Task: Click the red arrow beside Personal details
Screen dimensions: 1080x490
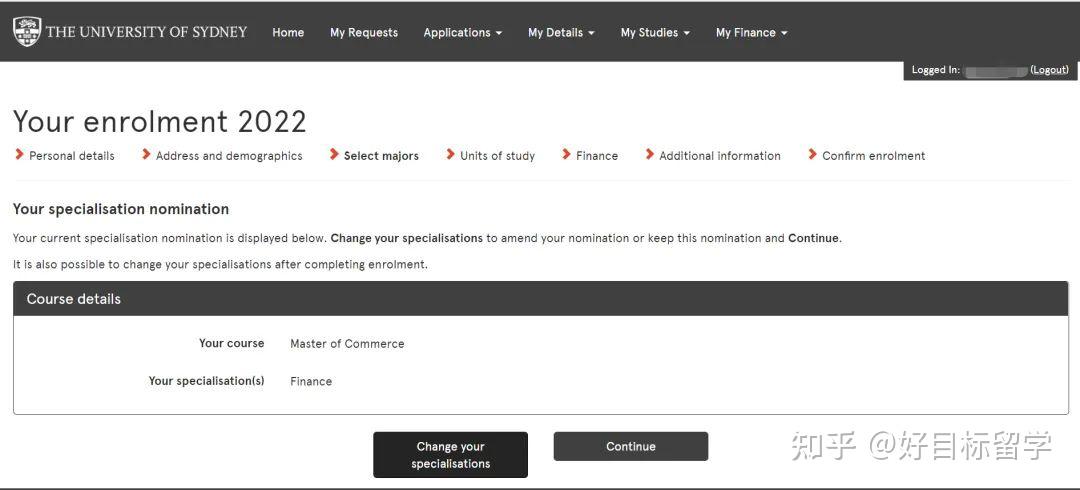Action: [19, 154]
